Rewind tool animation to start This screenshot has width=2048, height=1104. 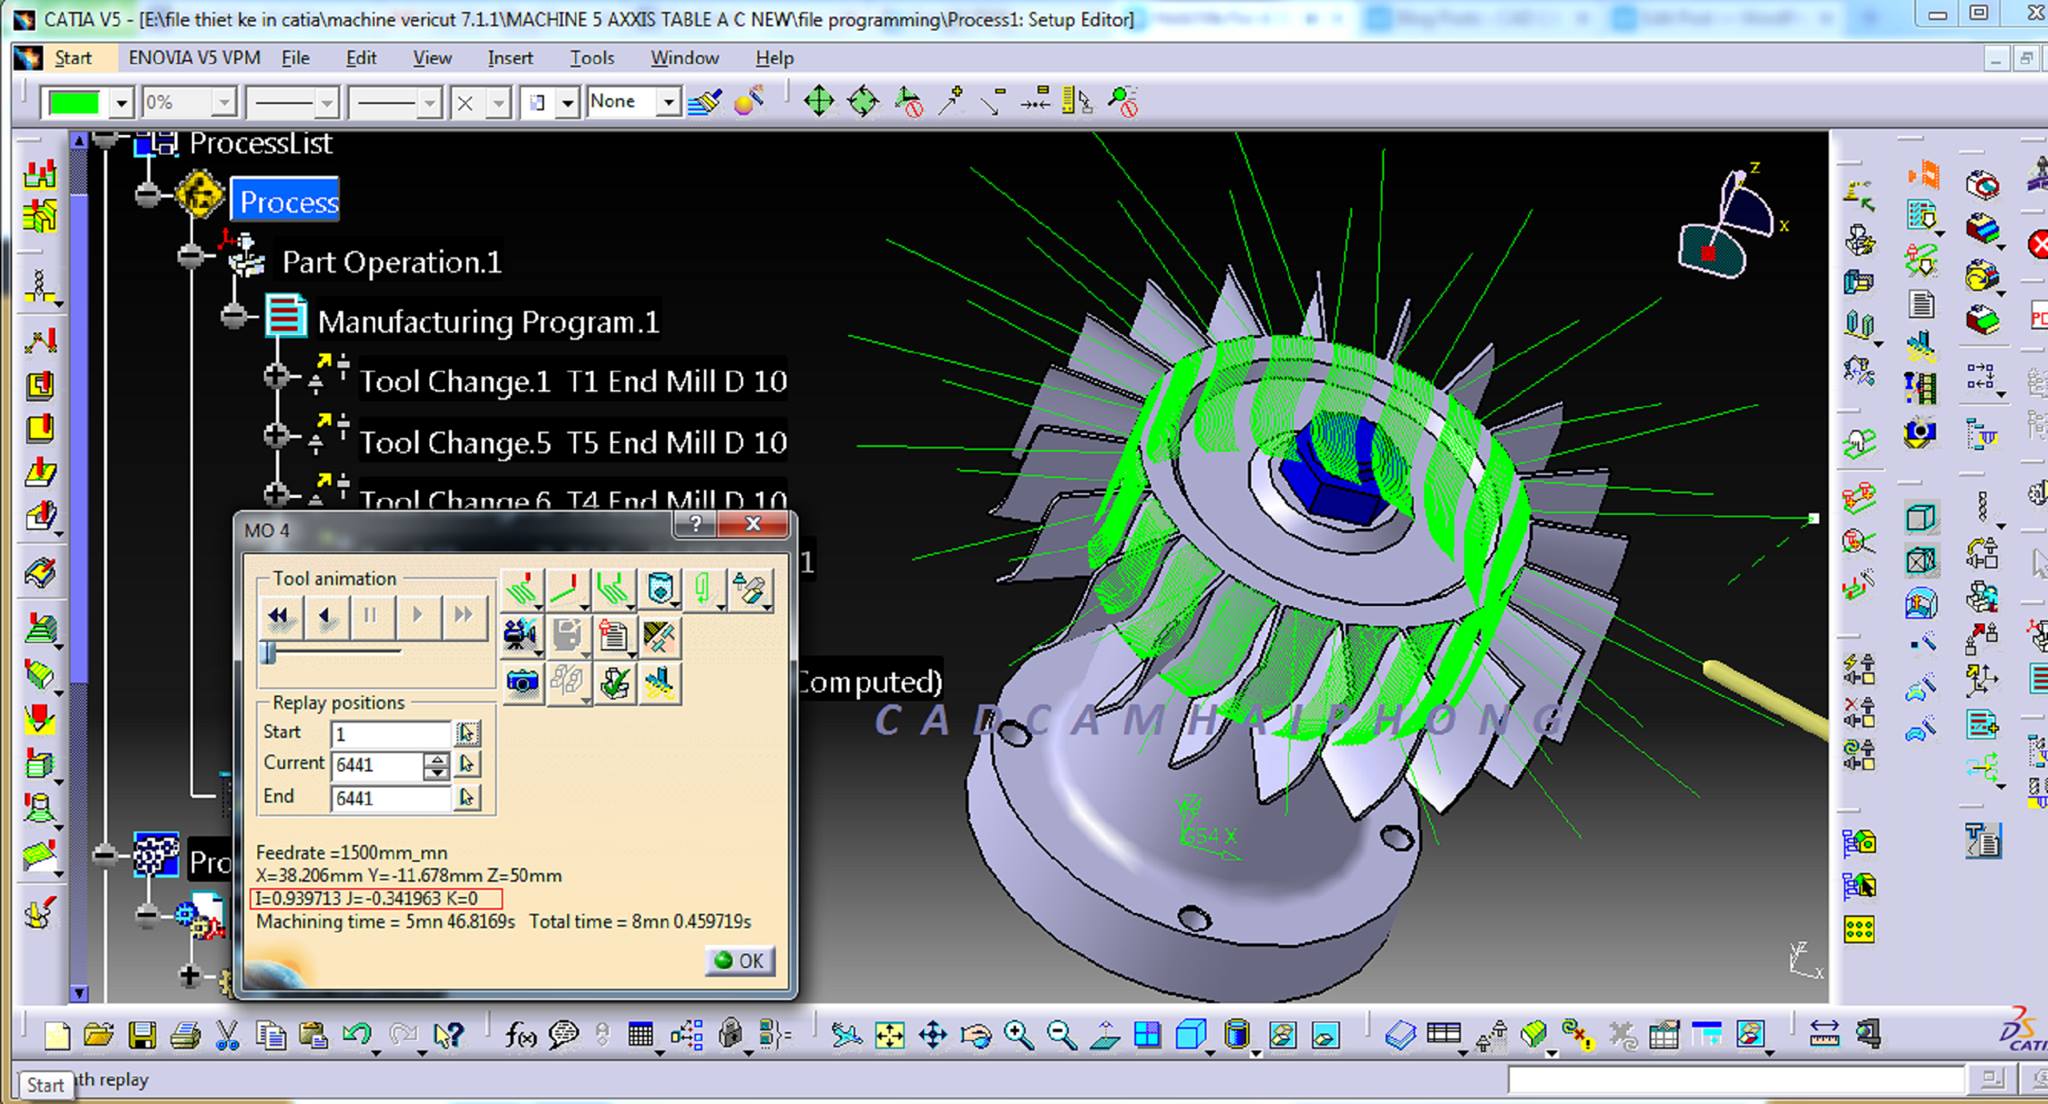point(279,616)
